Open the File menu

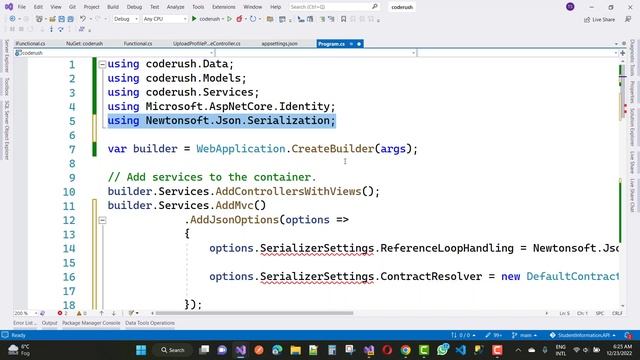click(x=22, y=7)
